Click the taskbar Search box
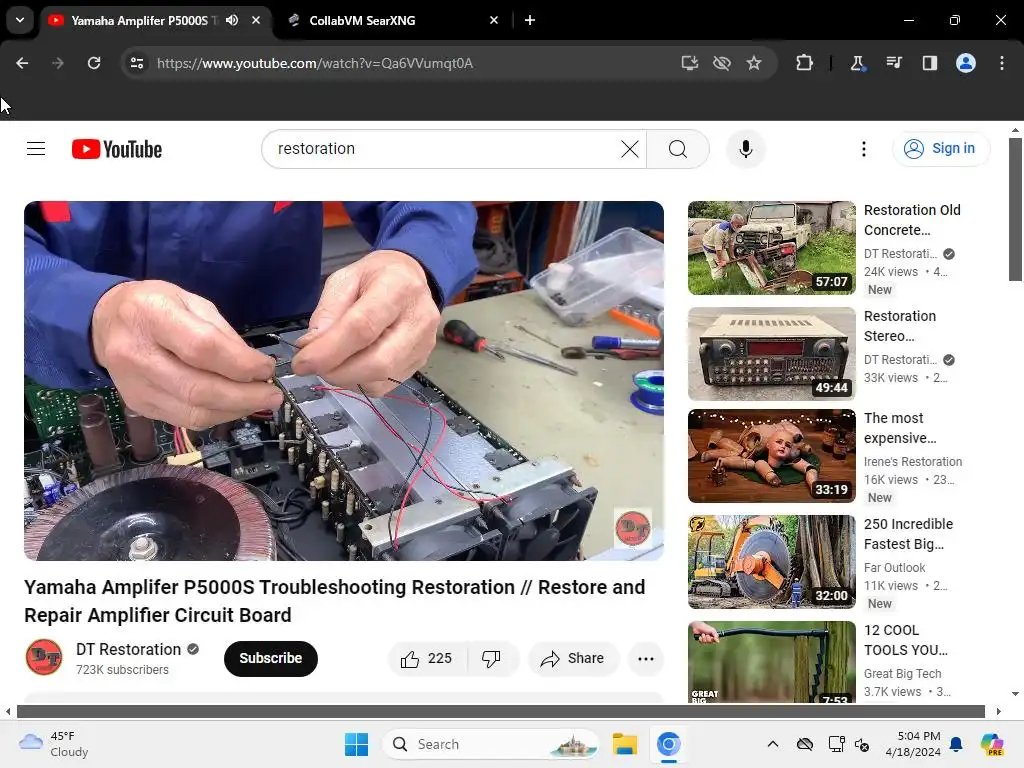Screen dimensions: 1024x768 (x=490, y=744)
